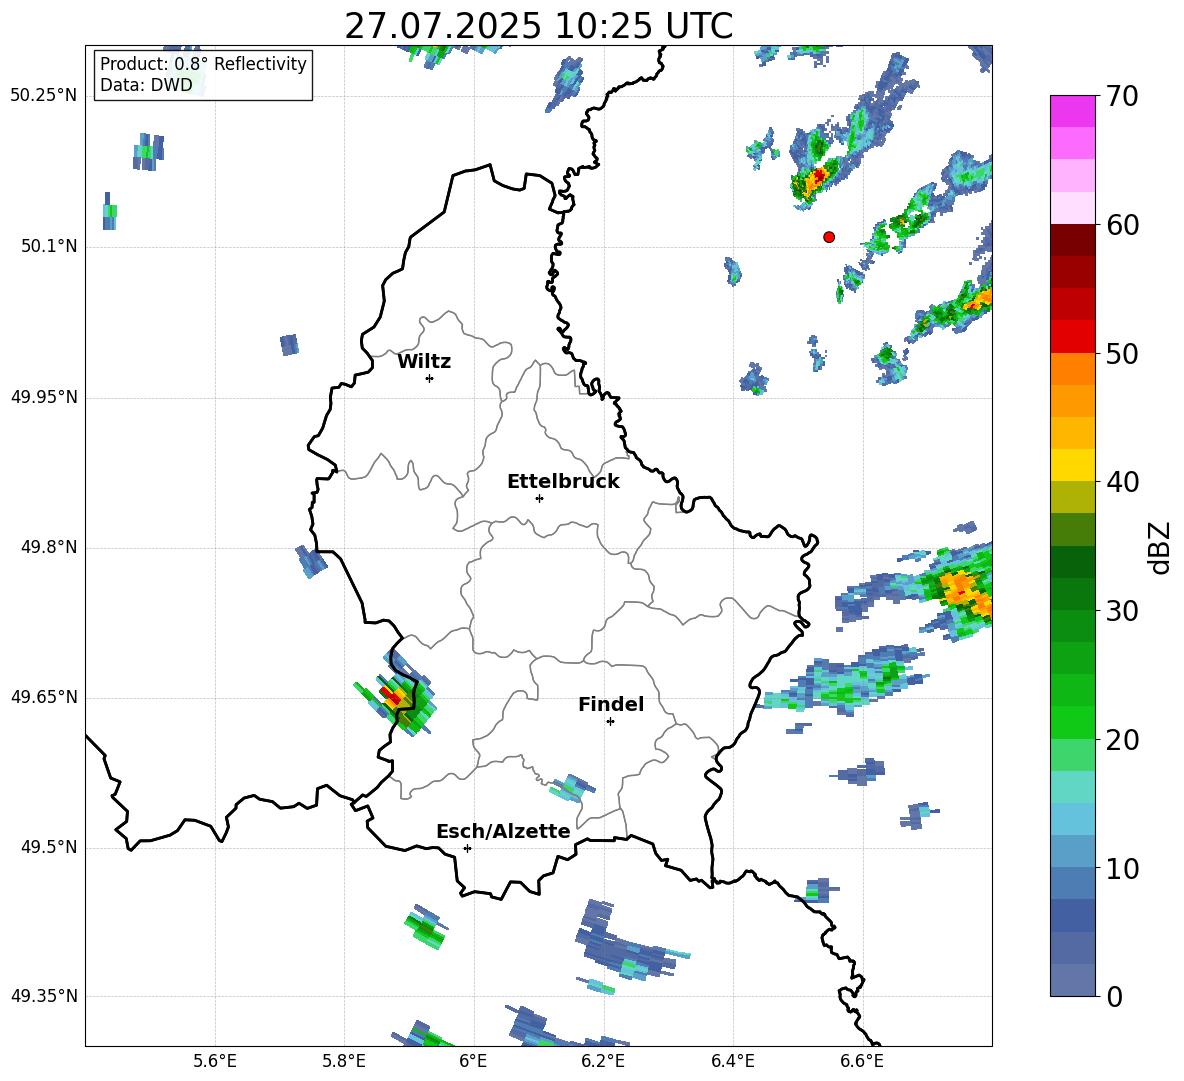1184x1081 pixels.
Task: Click the 49.5°N latitude label
Action: point(49,847)
